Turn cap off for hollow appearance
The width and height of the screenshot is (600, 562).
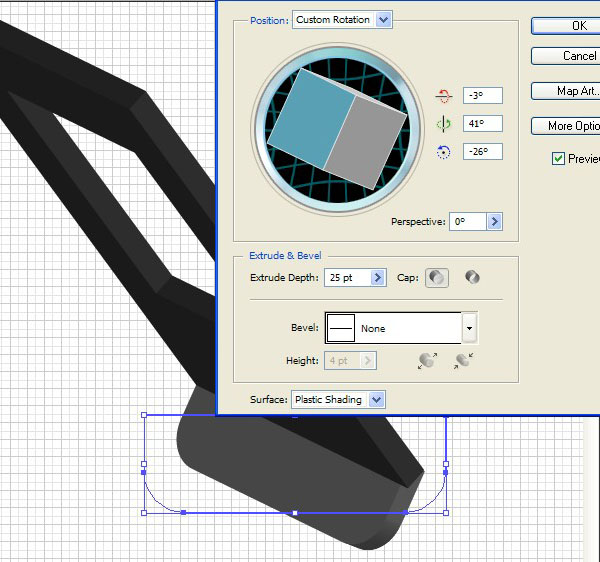472,277
